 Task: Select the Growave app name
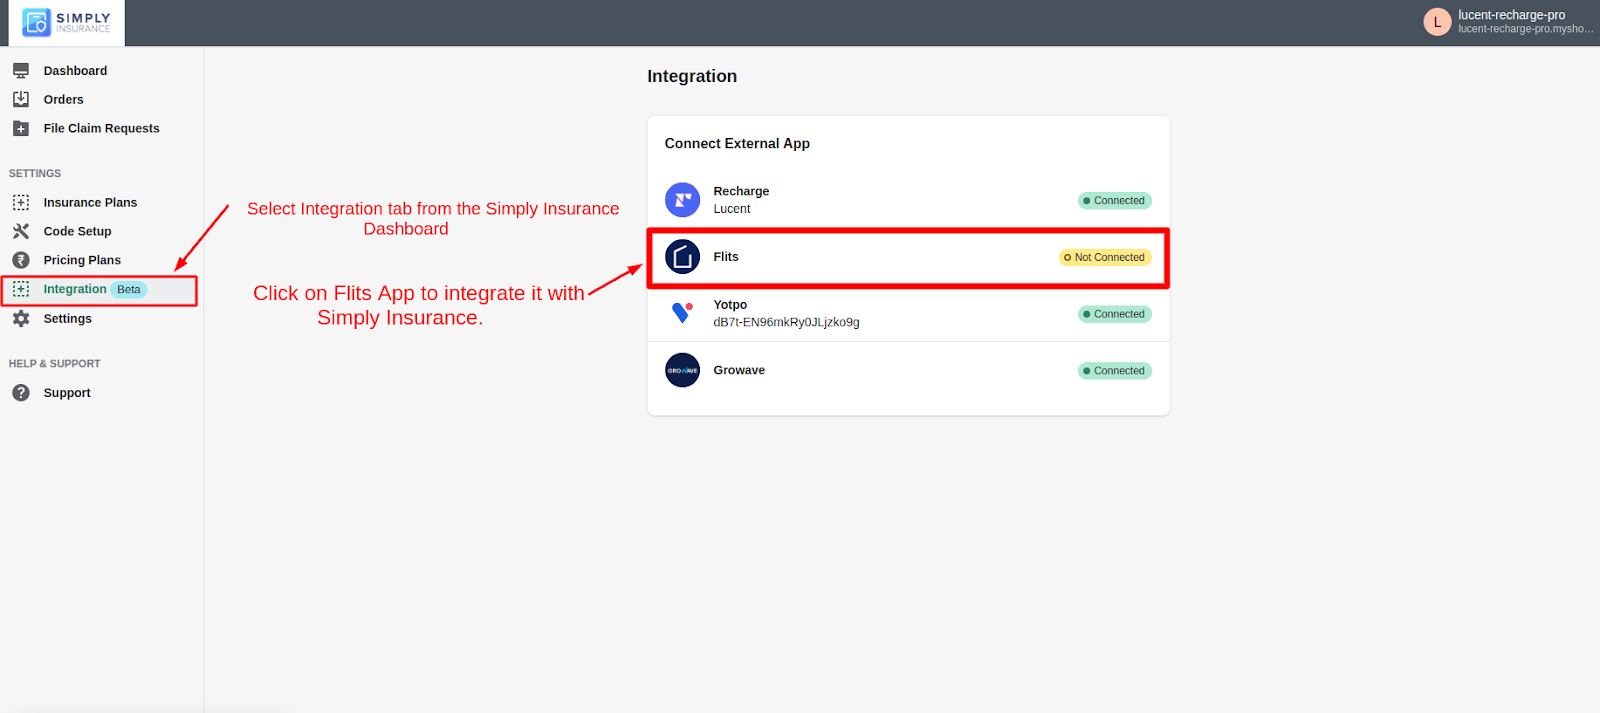tap(739, 370)
